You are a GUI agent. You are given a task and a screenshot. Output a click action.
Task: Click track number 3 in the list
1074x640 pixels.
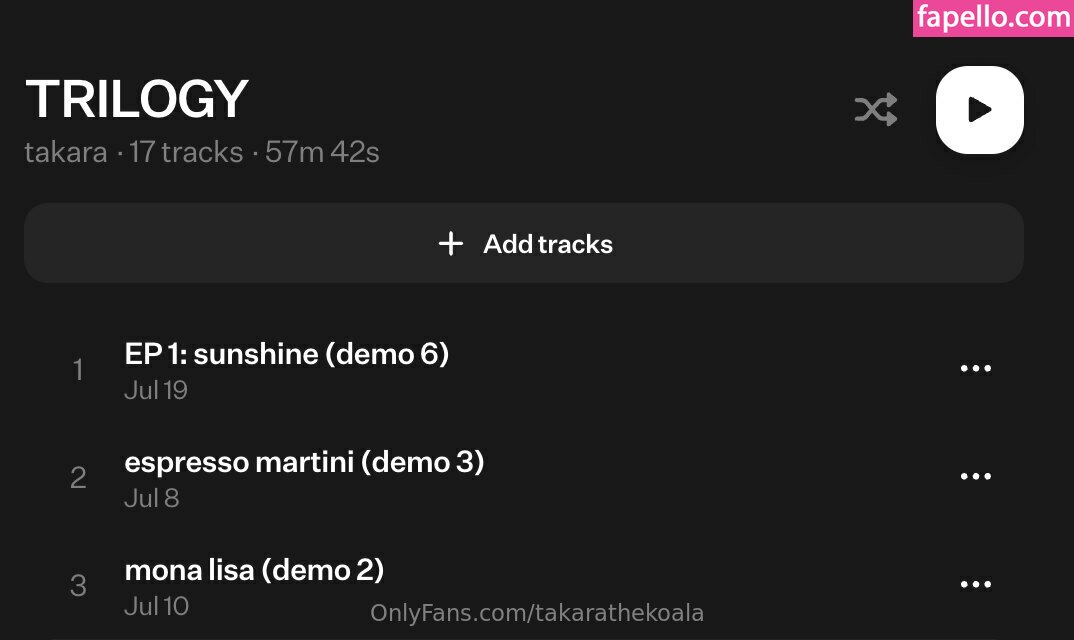click(78, 586)
